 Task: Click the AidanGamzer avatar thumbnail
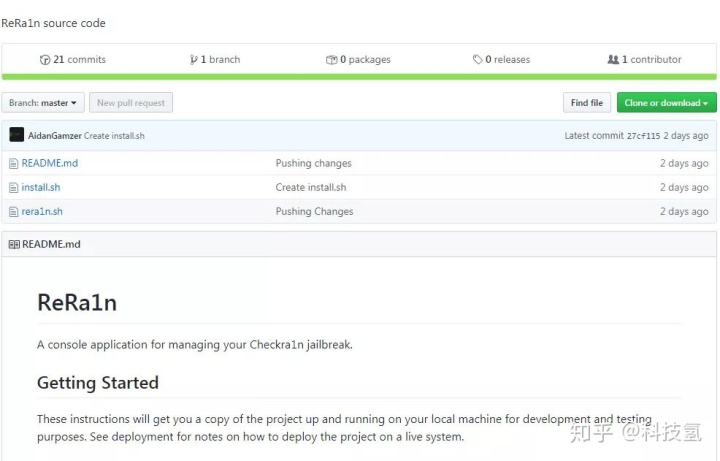(17, 135)
